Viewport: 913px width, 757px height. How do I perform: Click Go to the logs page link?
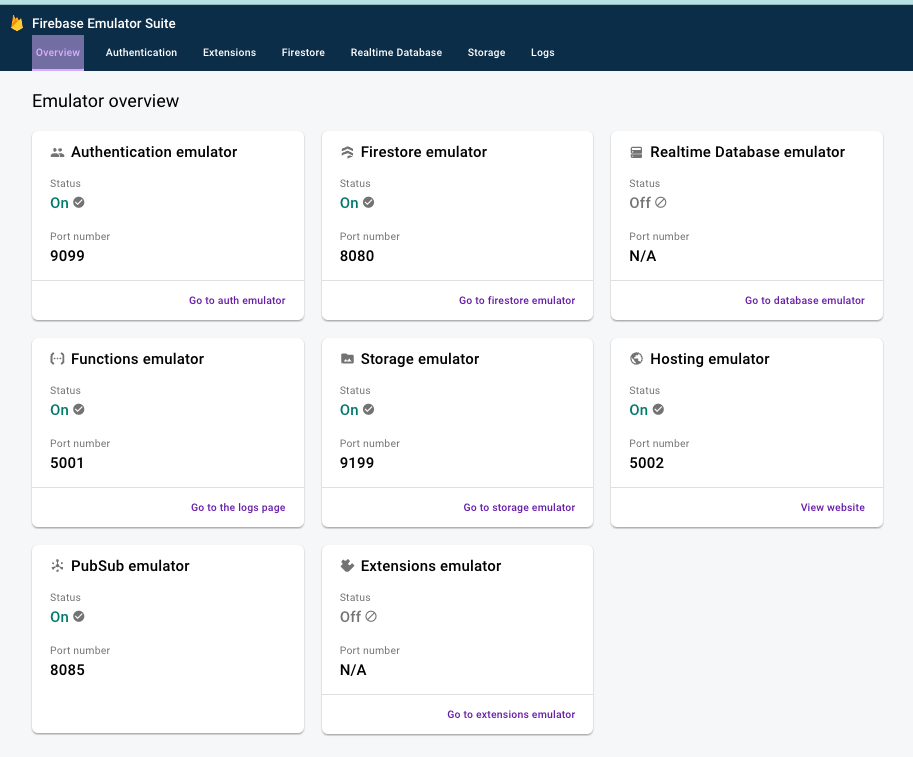(238, 508)
